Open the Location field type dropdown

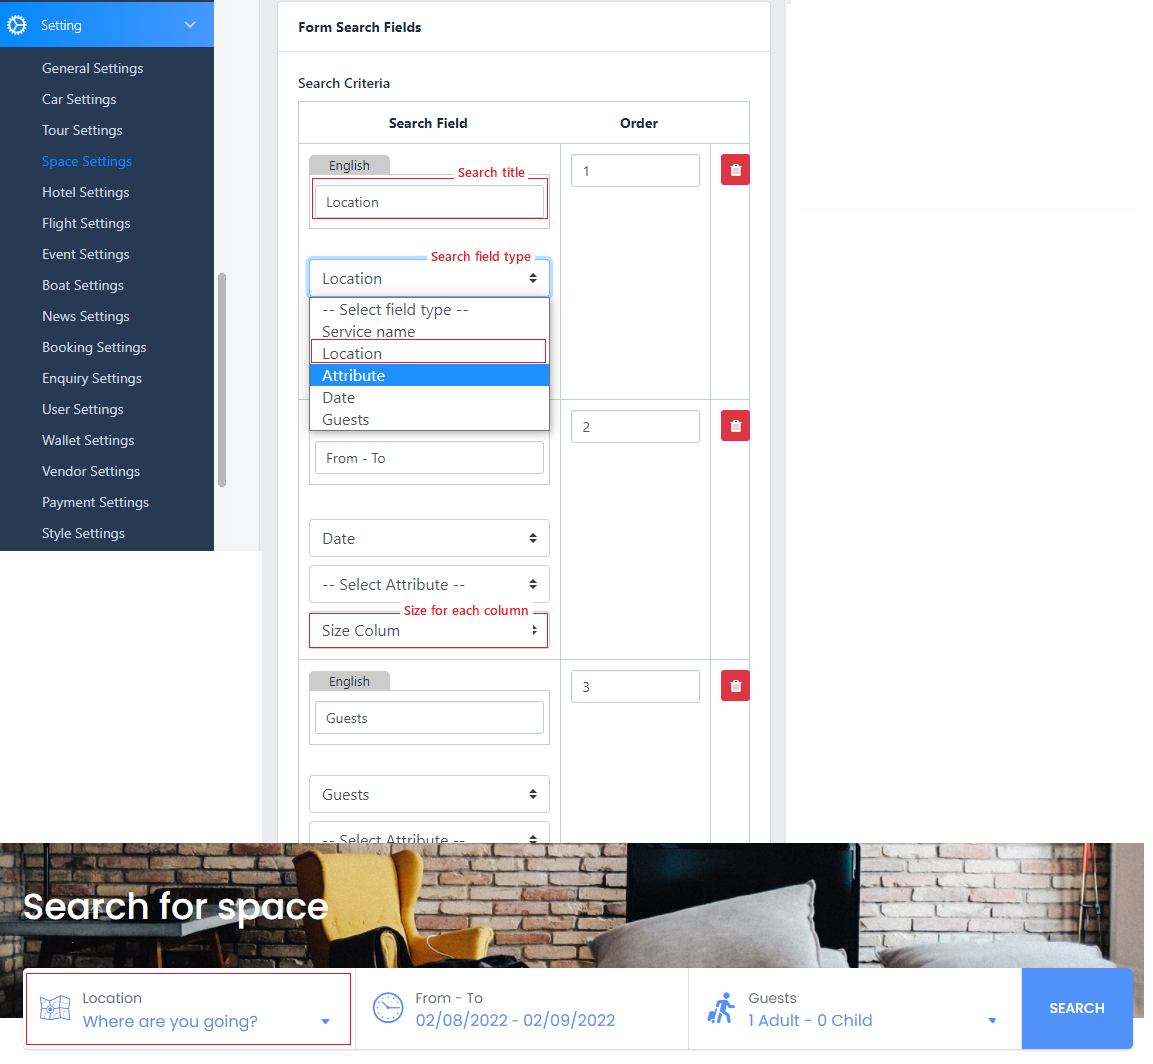tap(429, 279)
